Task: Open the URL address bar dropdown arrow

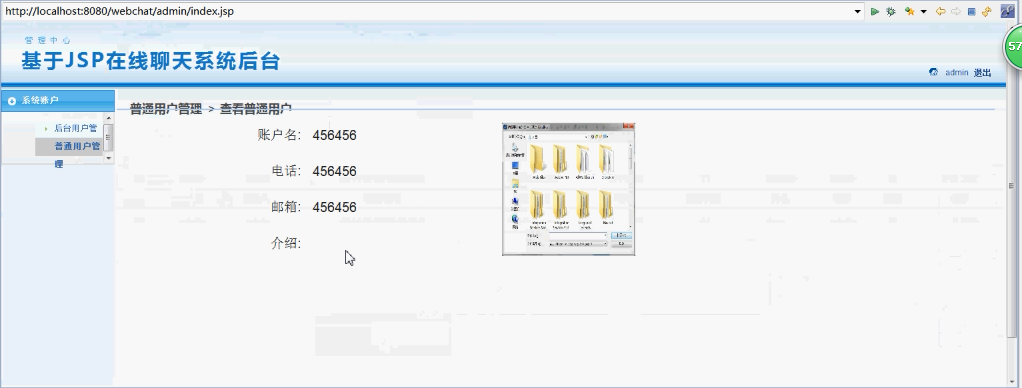Action: (x=858, y=11)
